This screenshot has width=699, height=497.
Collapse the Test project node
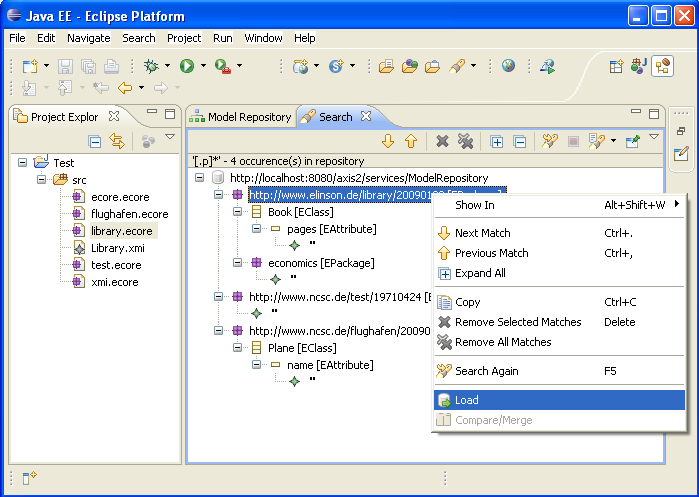(x=22, y=162)
